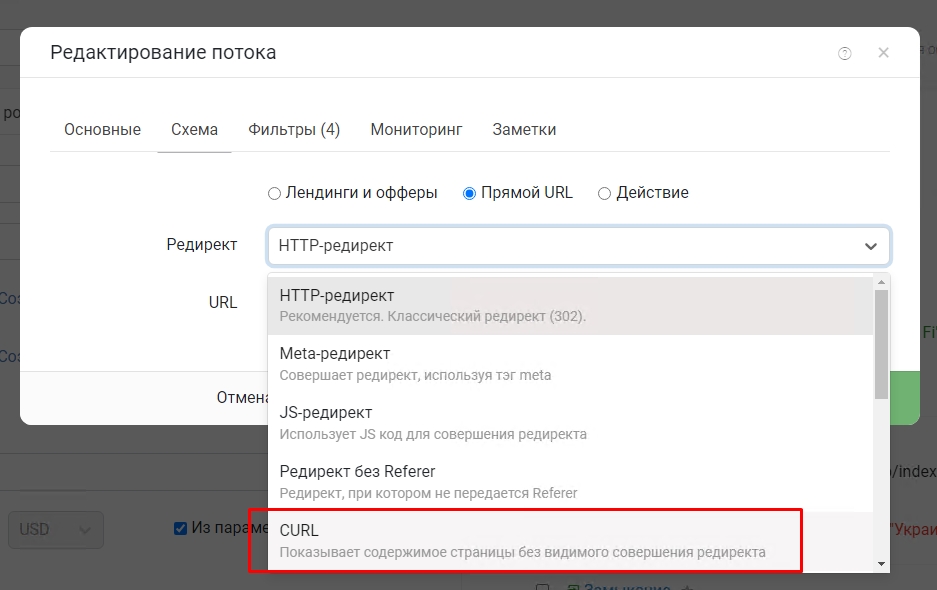Open the Фильтры (4) tab
Viewport: 937px width, 590px height.
[294, 130]
